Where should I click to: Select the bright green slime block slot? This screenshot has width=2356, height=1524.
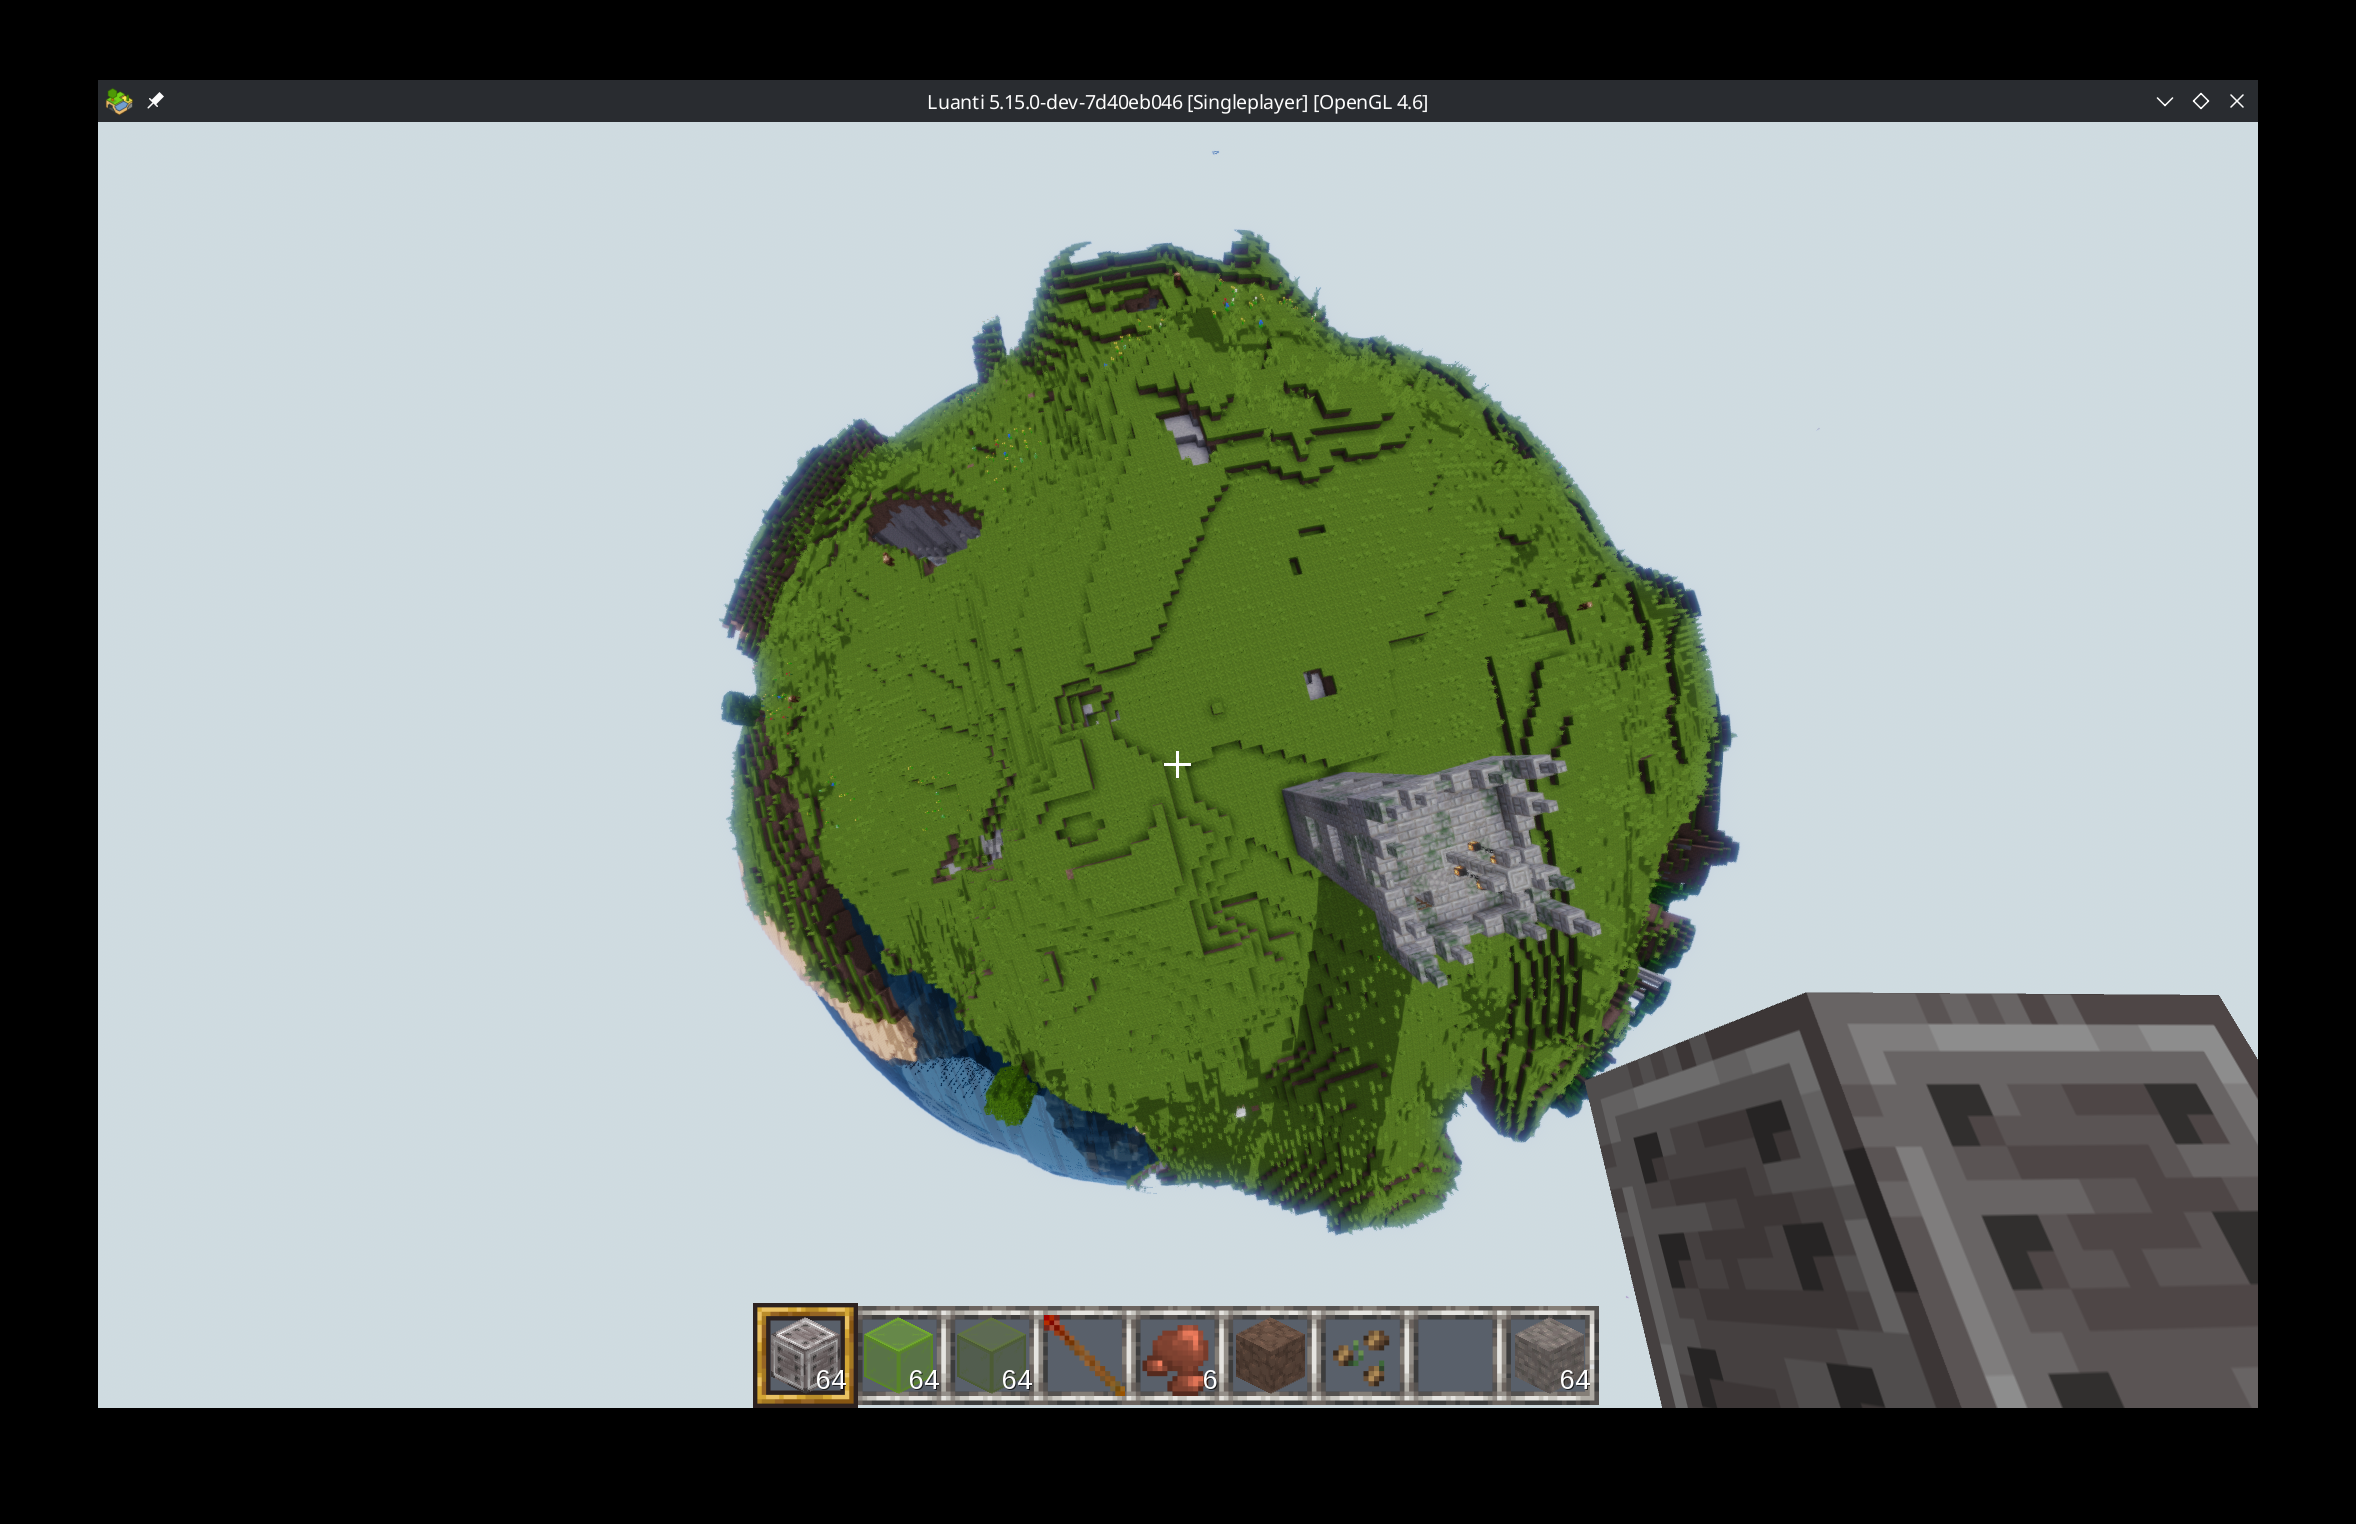899,1354
